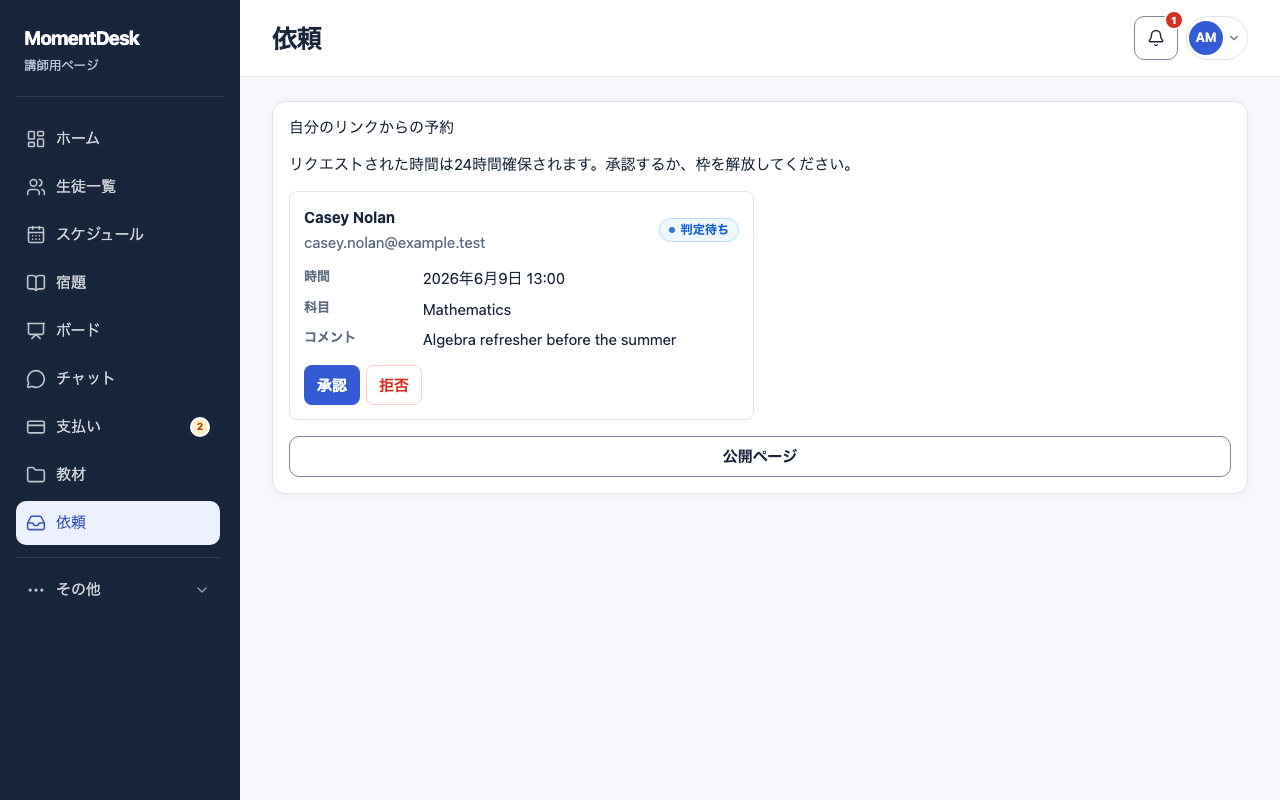1280x800 pixels.
Task: Click the 宿題 open-book icon
Action: pos(36,283)
